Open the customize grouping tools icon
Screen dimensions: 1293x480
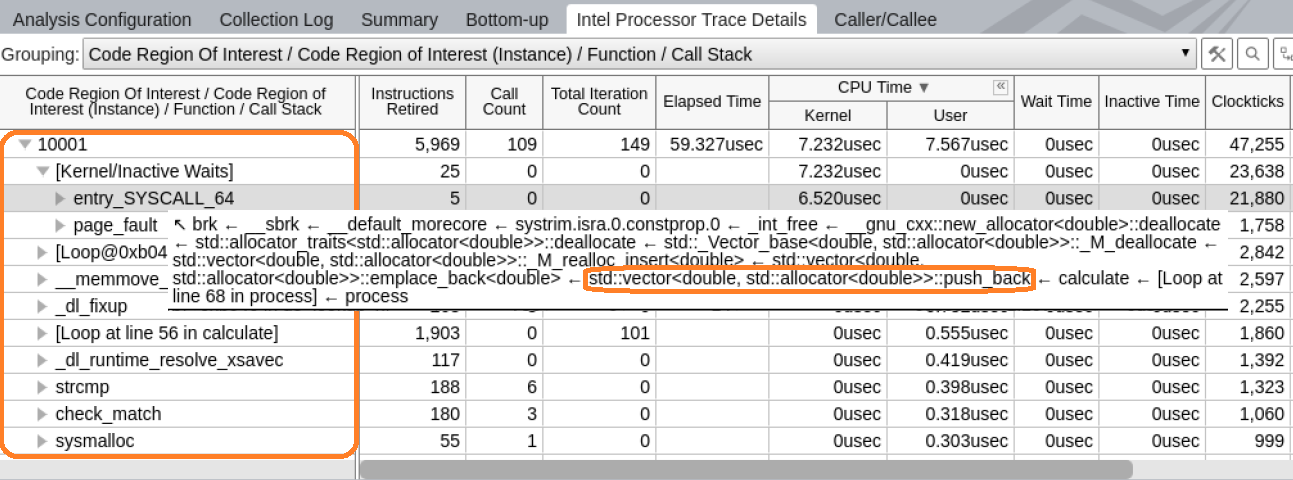tap(1217, 54)
